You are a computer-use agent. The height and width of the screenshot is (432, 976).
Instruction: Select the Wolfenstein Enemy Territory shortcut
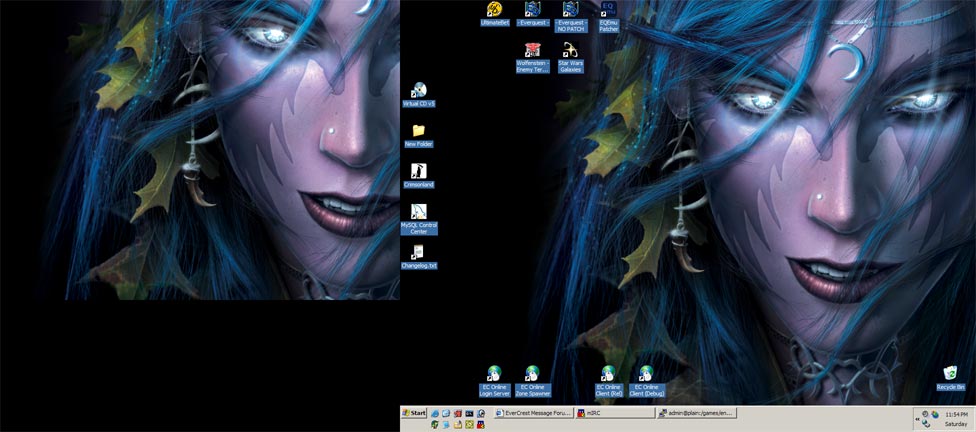tap(532, 57)
